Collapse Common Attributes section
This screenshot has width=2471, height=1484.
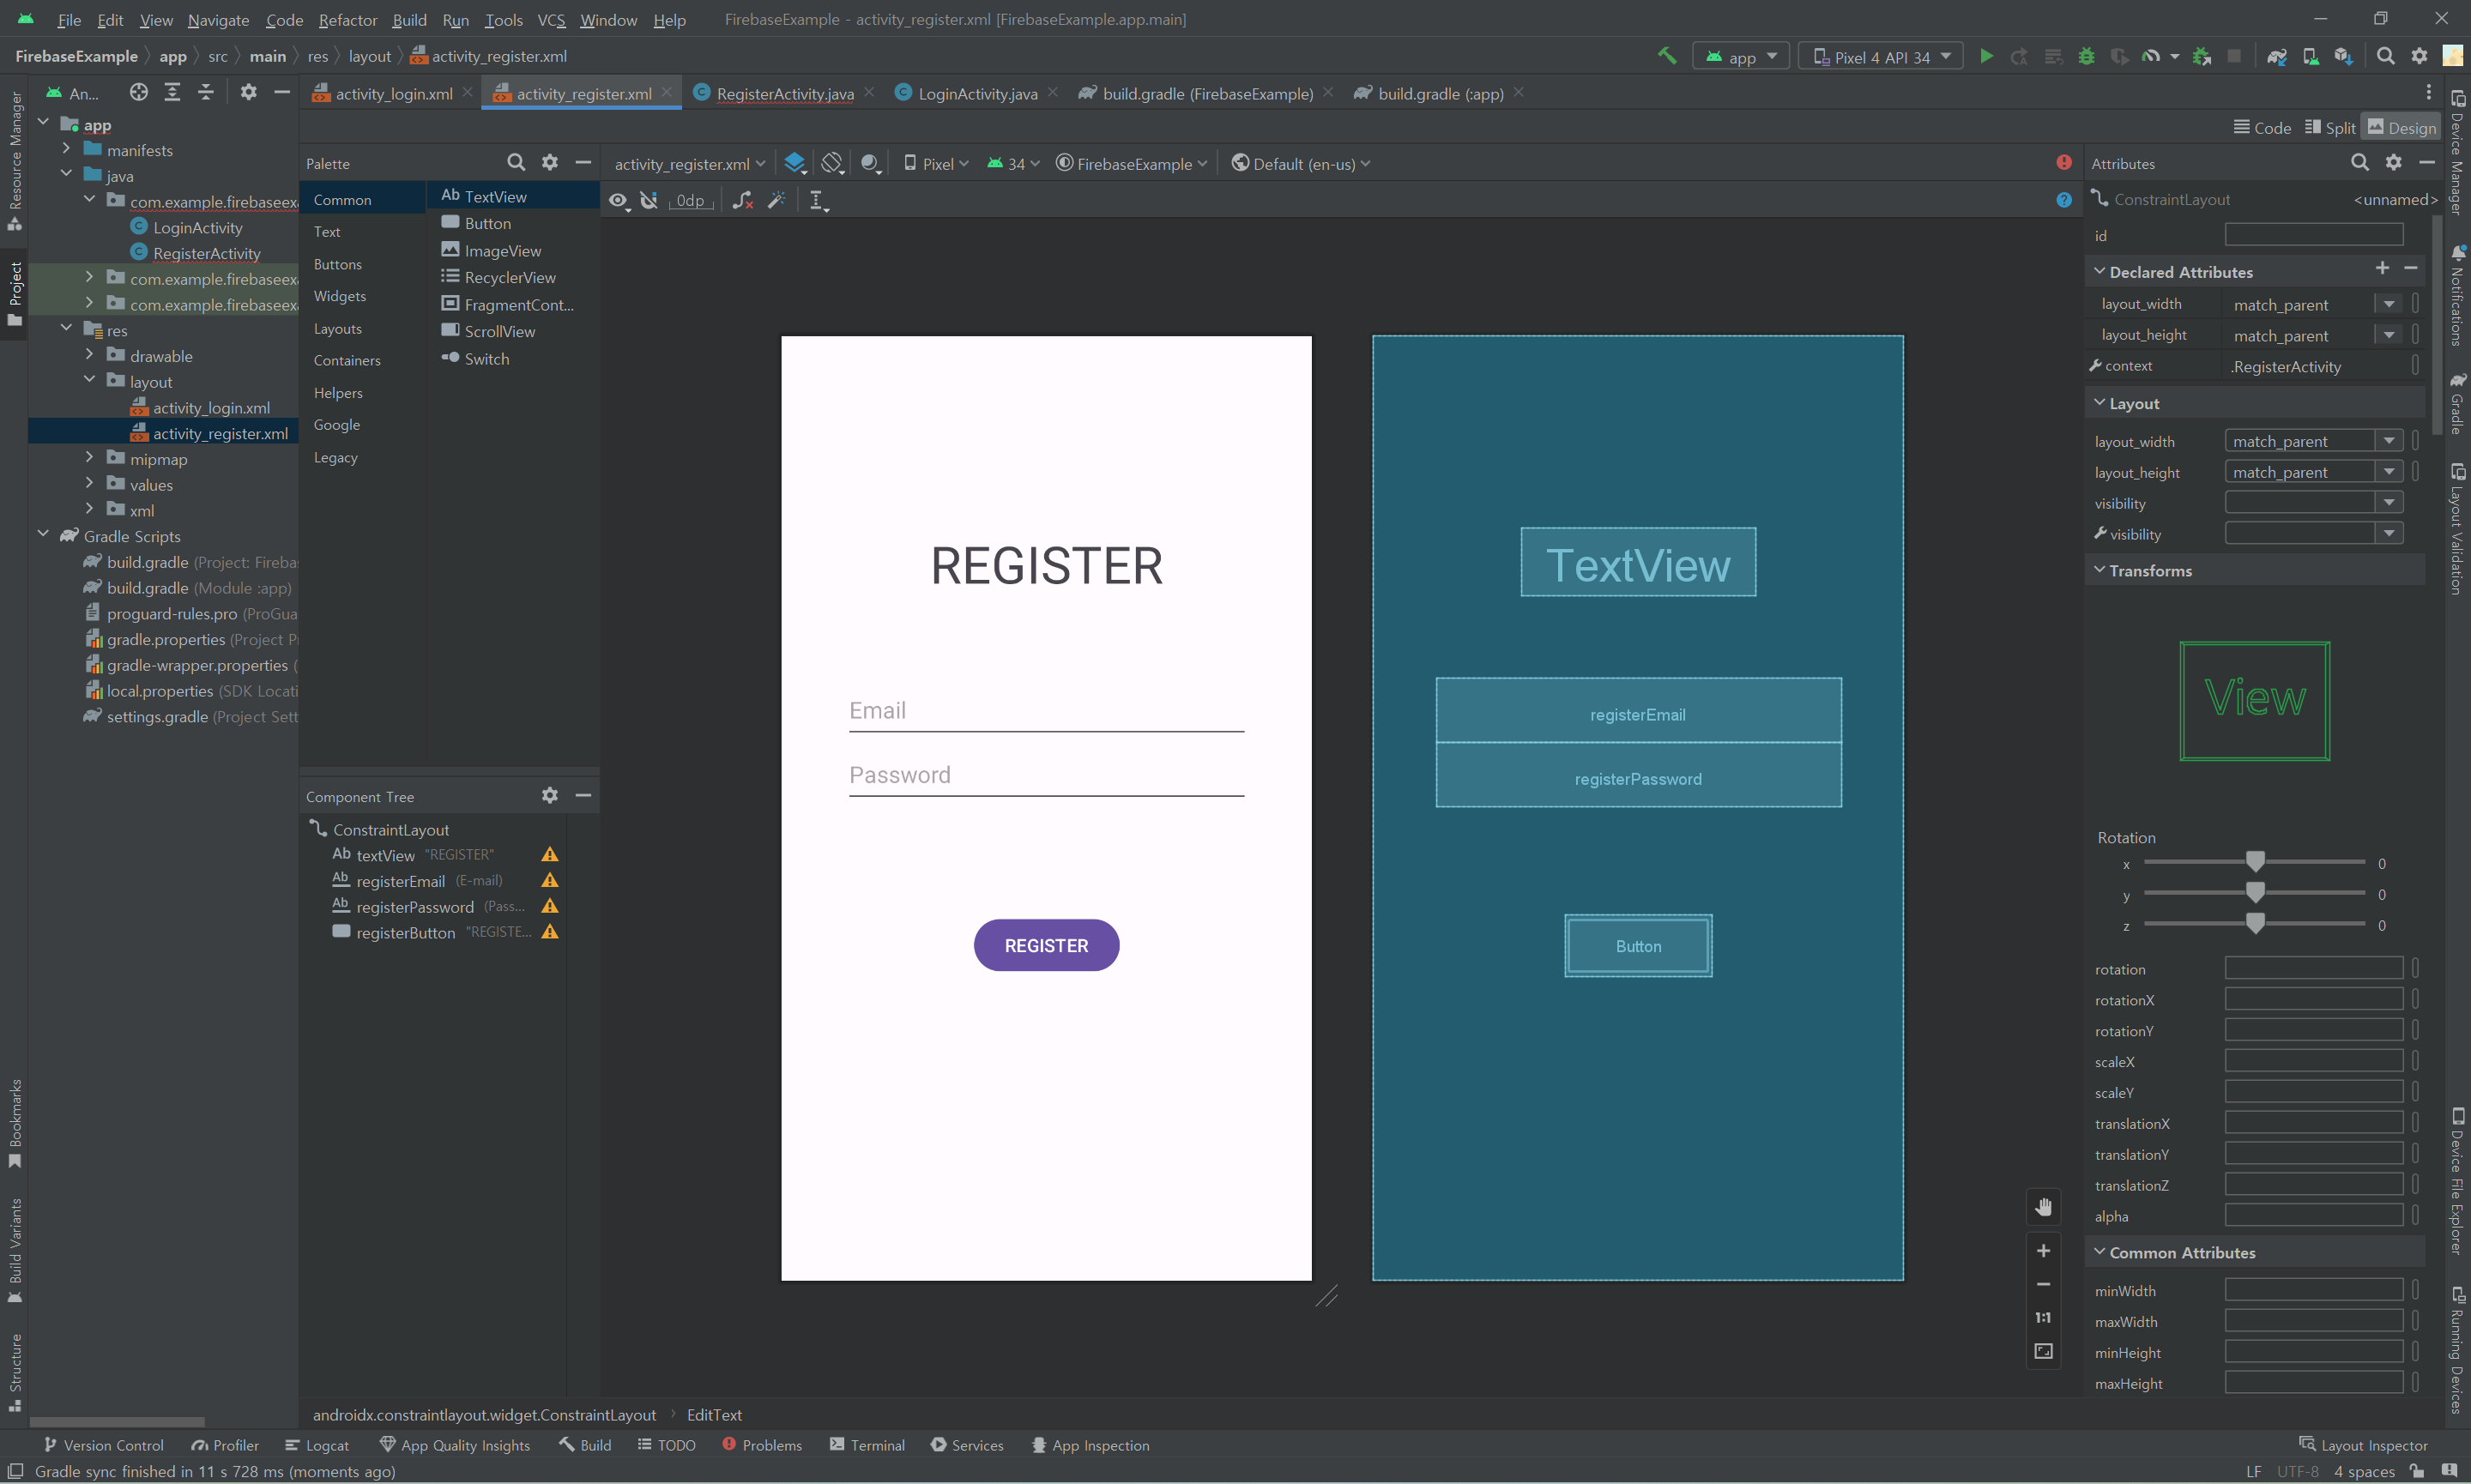click(2099, 1251)
